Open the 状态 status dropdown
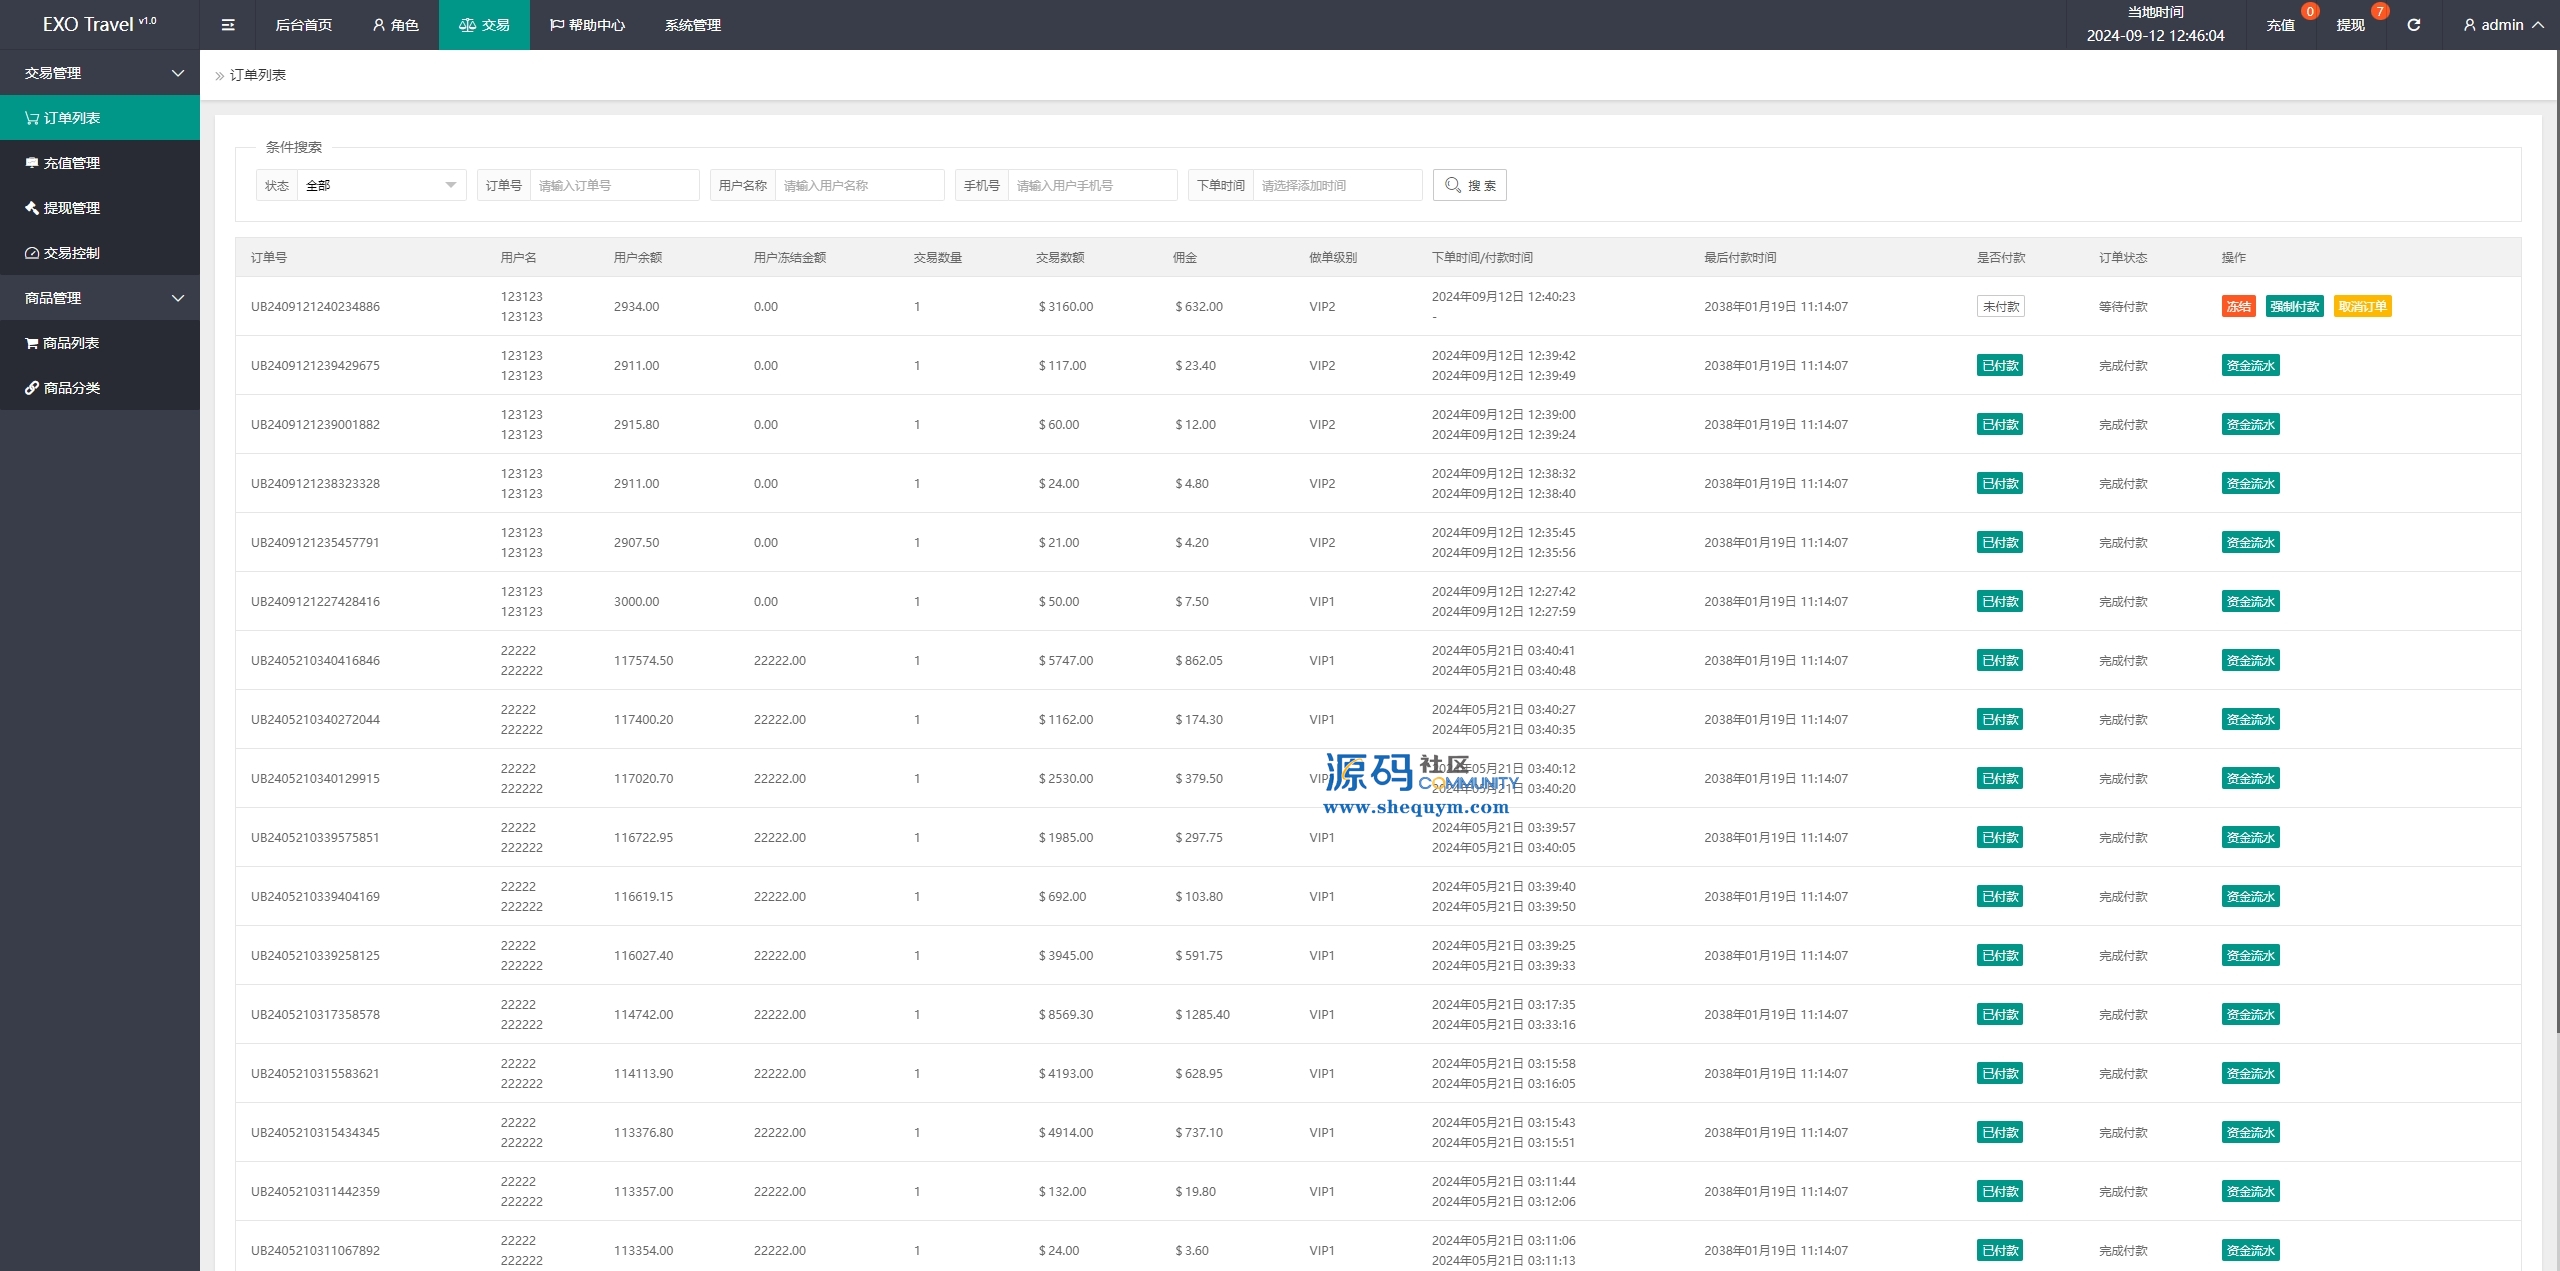Viewport: 2560px width, 1271px height. [x=381, y=185]
